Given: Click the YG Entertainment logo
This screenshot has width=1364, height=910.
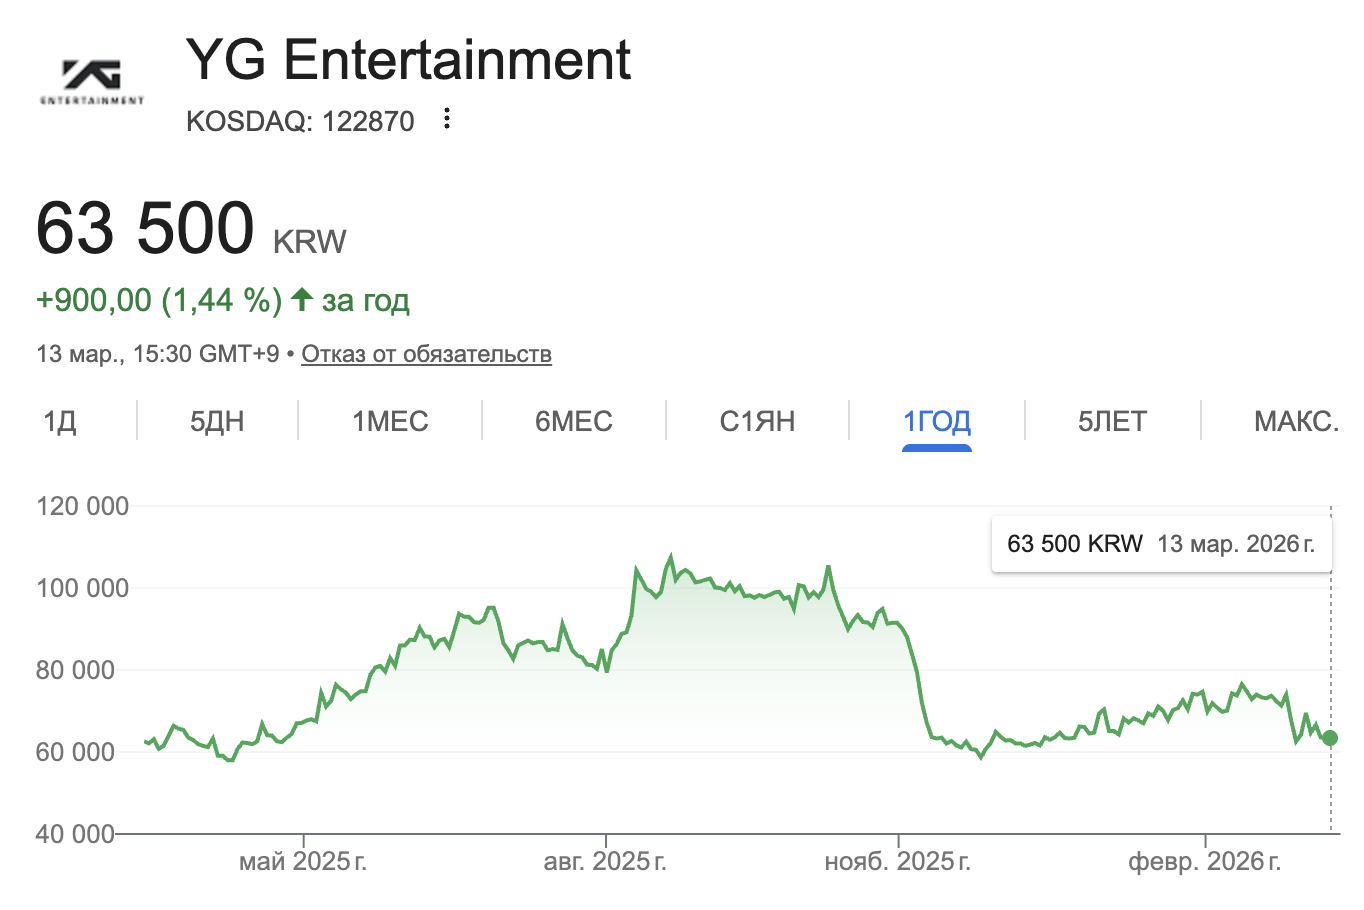Looking at the screenshot, I should [x=92, y=82].
